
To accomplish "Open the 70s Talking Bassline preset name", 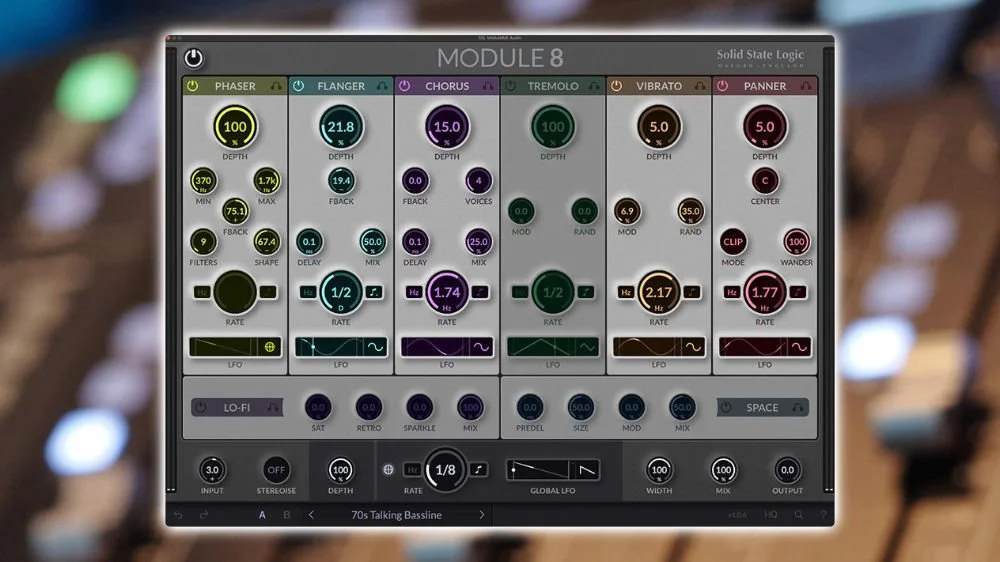I will [x=396, y=515].
